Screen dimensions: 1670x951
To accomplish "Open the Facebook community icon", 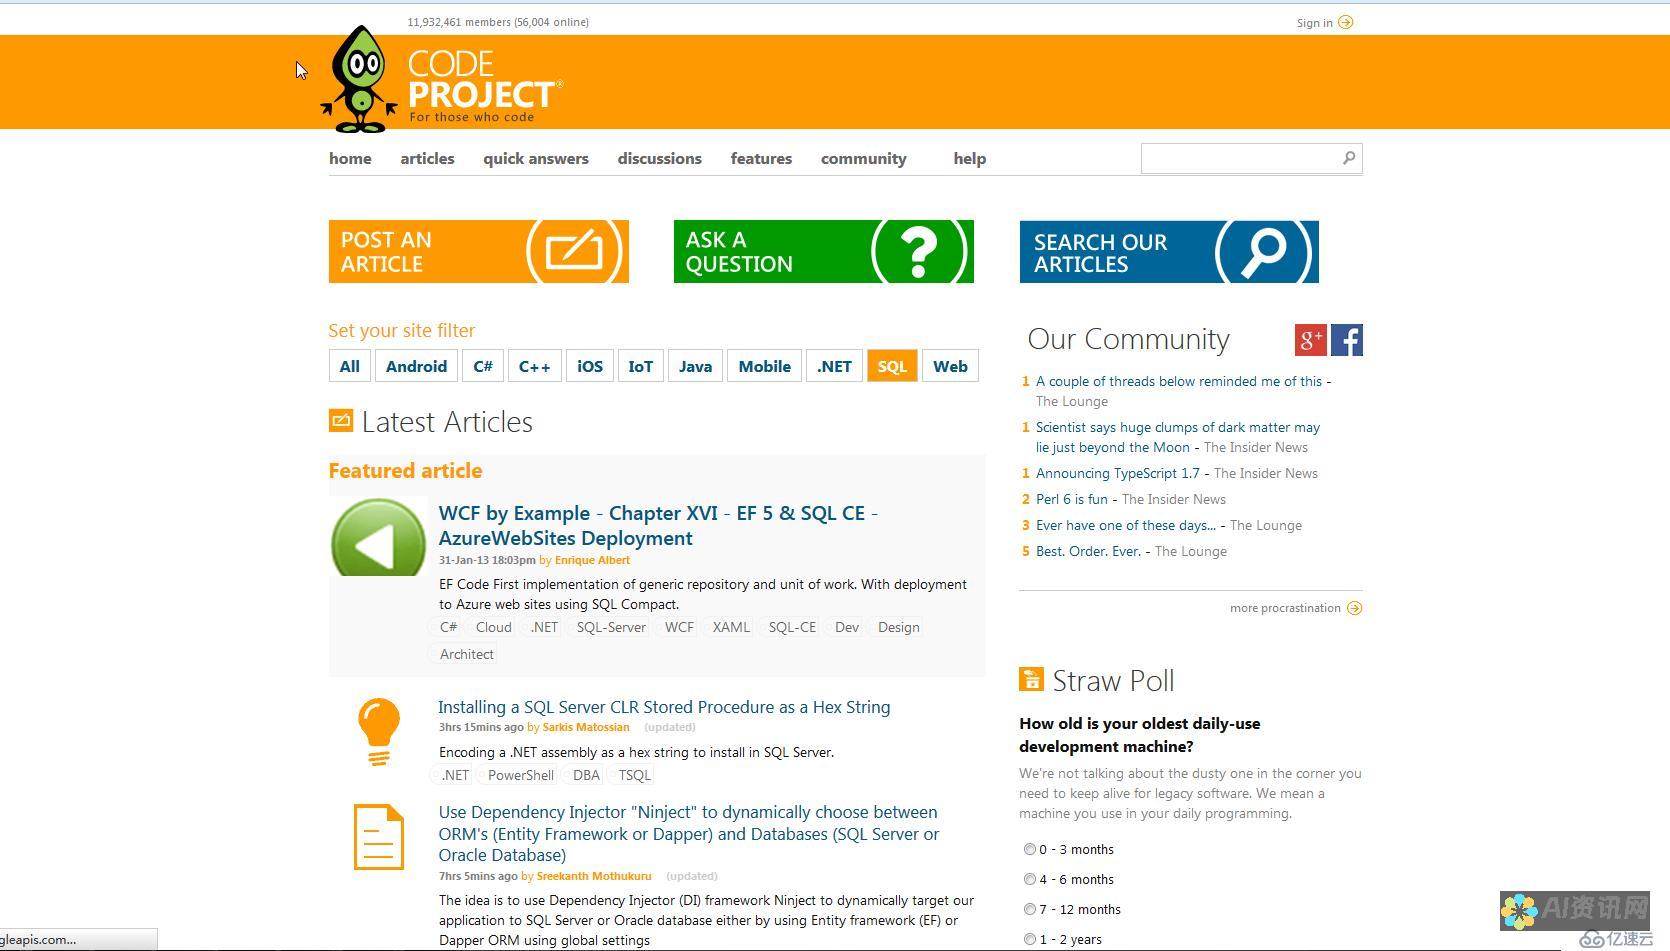I will click(x=1347, y=340).
